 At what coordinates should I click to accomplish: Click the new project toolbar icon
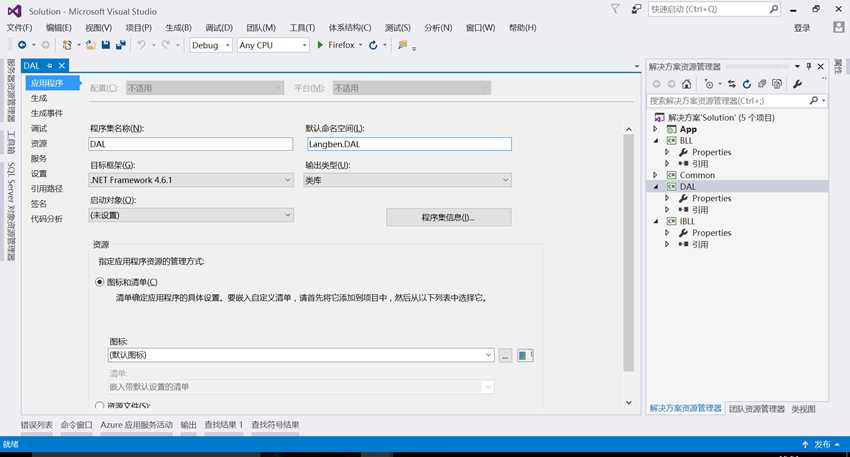tap(67, 45)
